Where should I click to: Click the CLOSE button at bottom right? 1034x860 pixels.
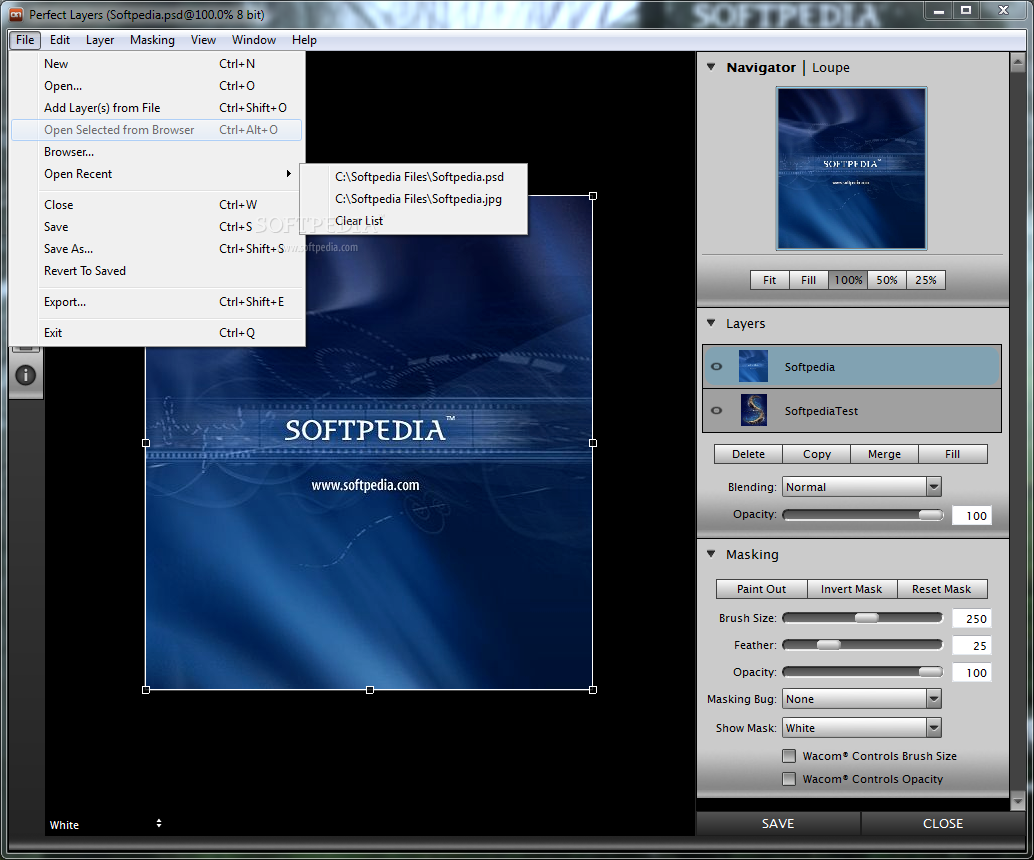[x=943, y=823]
